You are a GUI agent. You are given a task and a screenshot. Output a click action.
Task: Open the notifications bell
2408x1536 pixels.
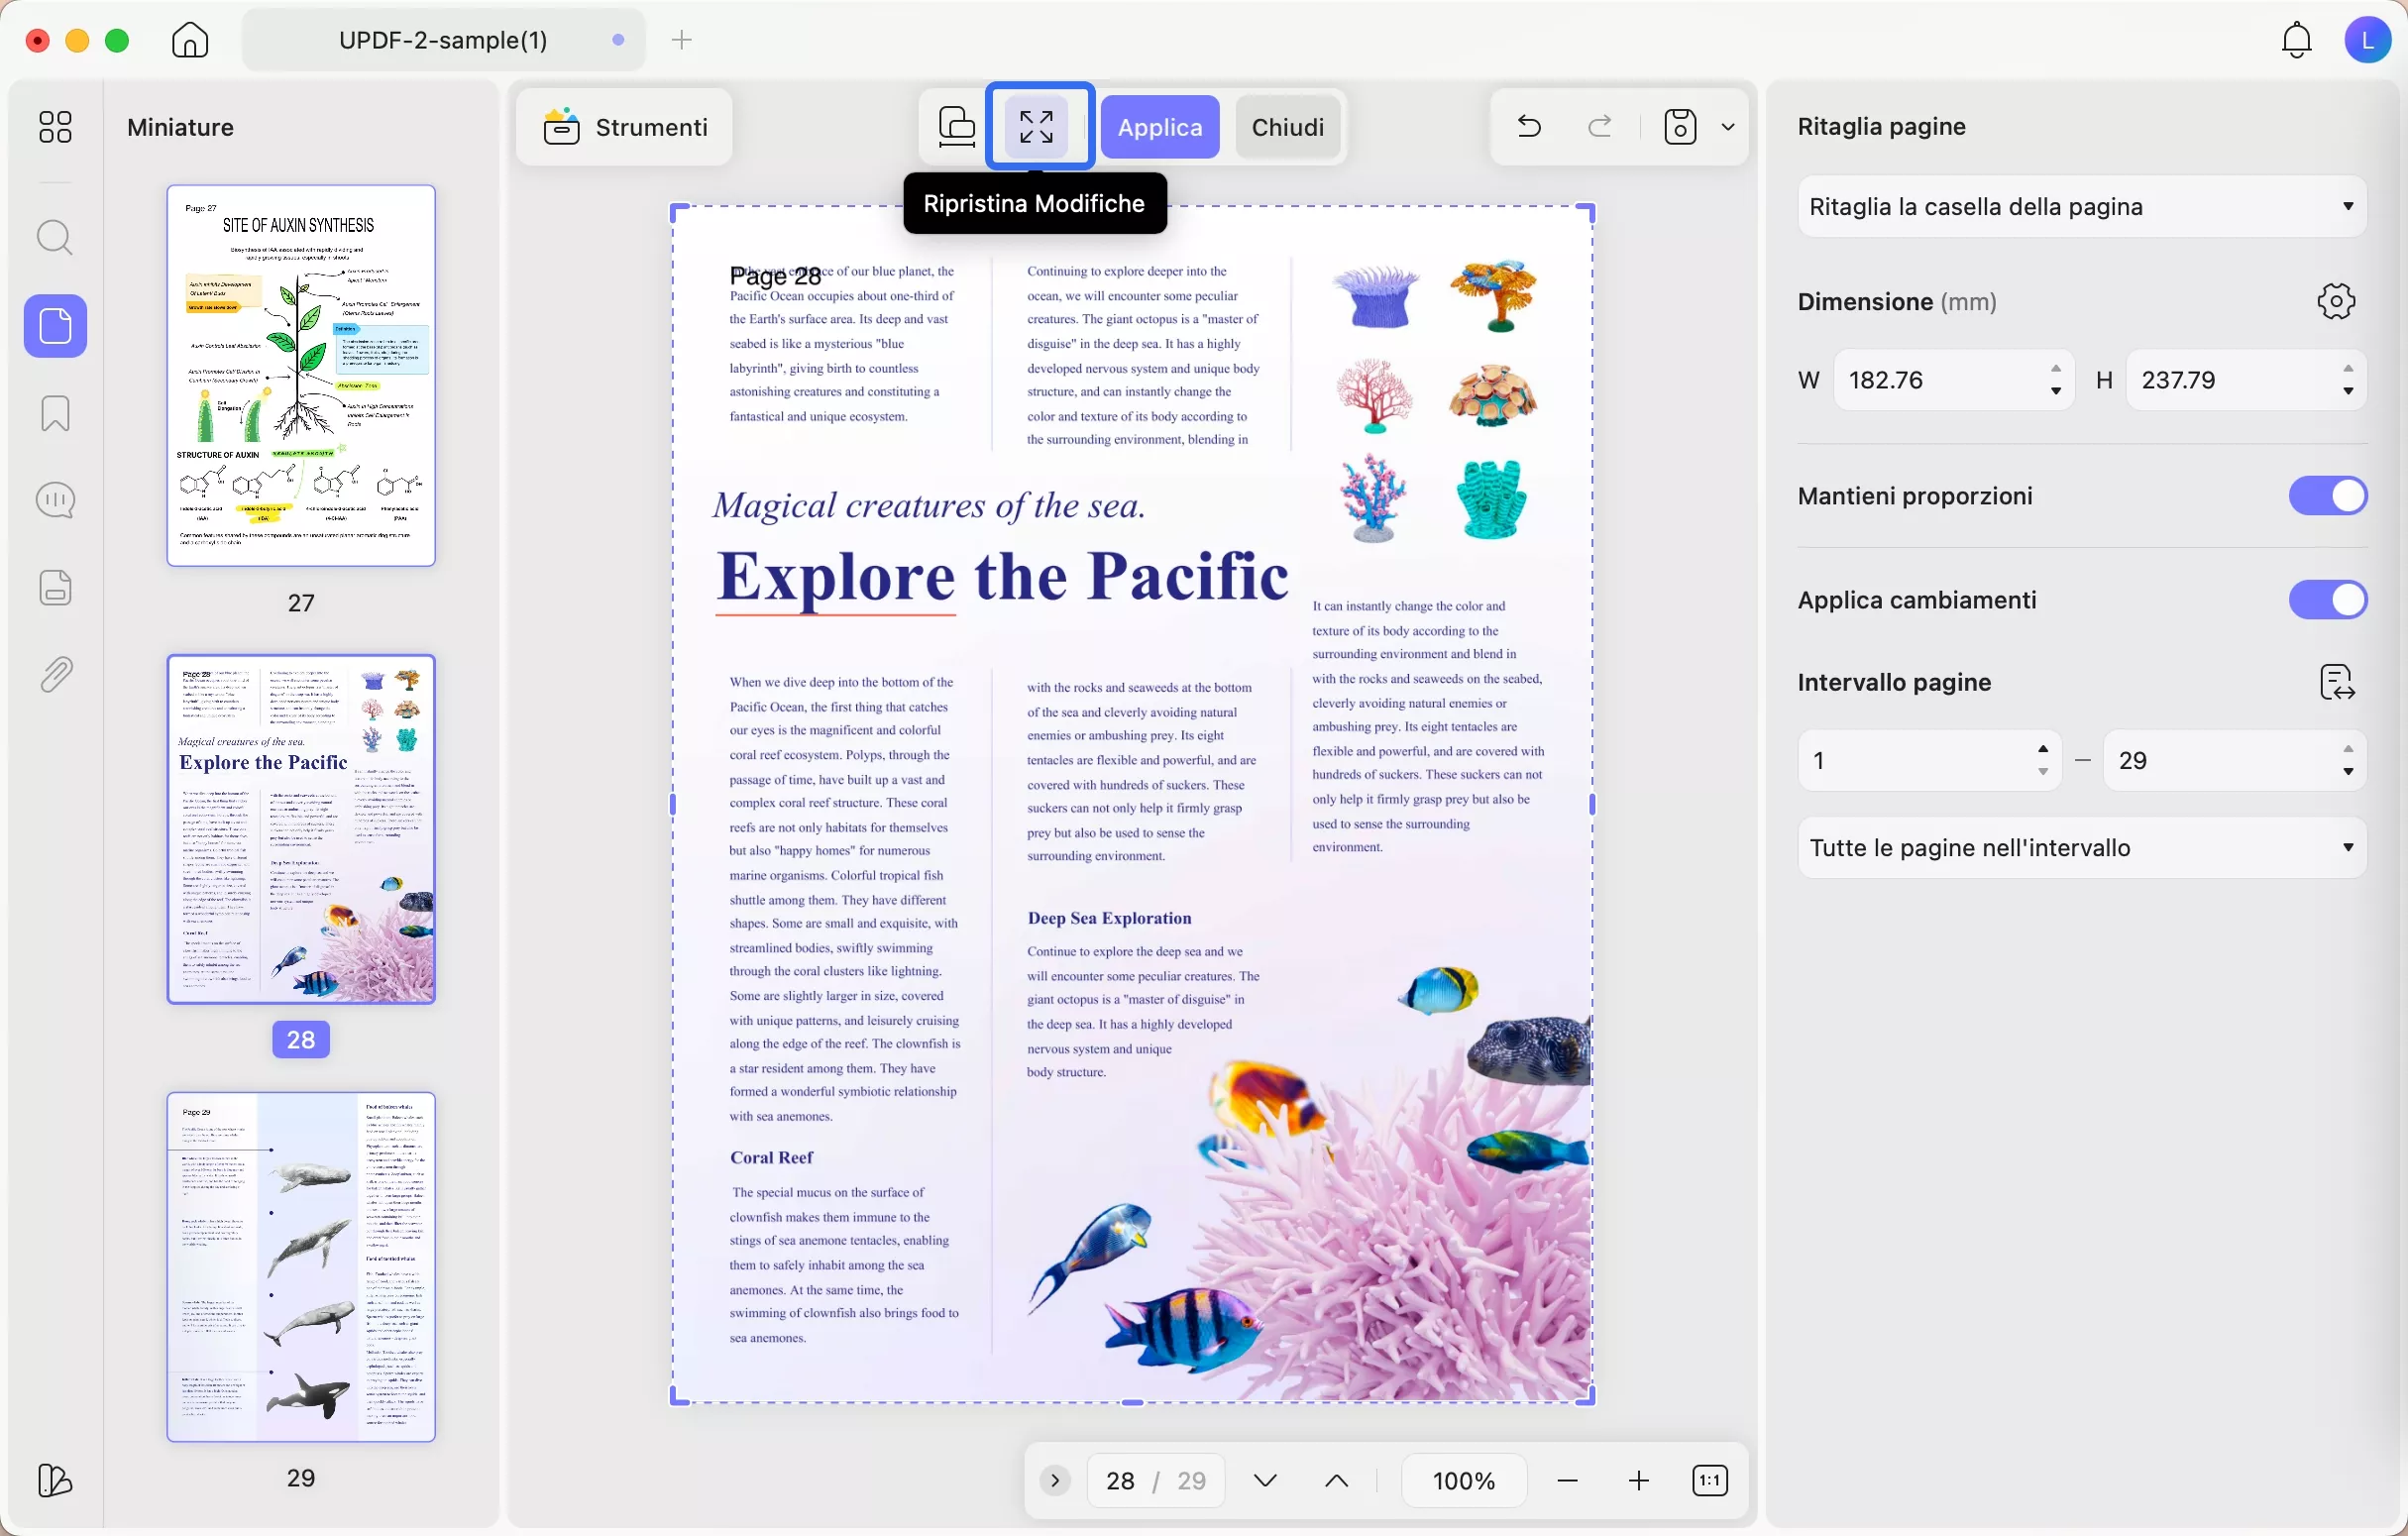[2296, 40]
